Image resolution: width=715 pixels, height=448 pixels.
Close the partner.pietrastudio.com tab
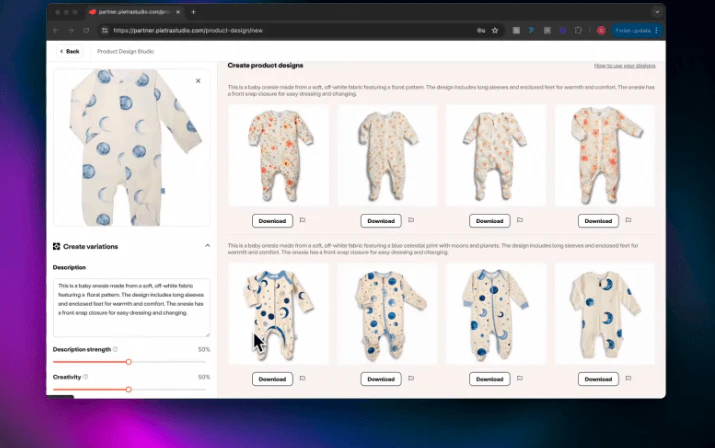[x=178, y=12]
